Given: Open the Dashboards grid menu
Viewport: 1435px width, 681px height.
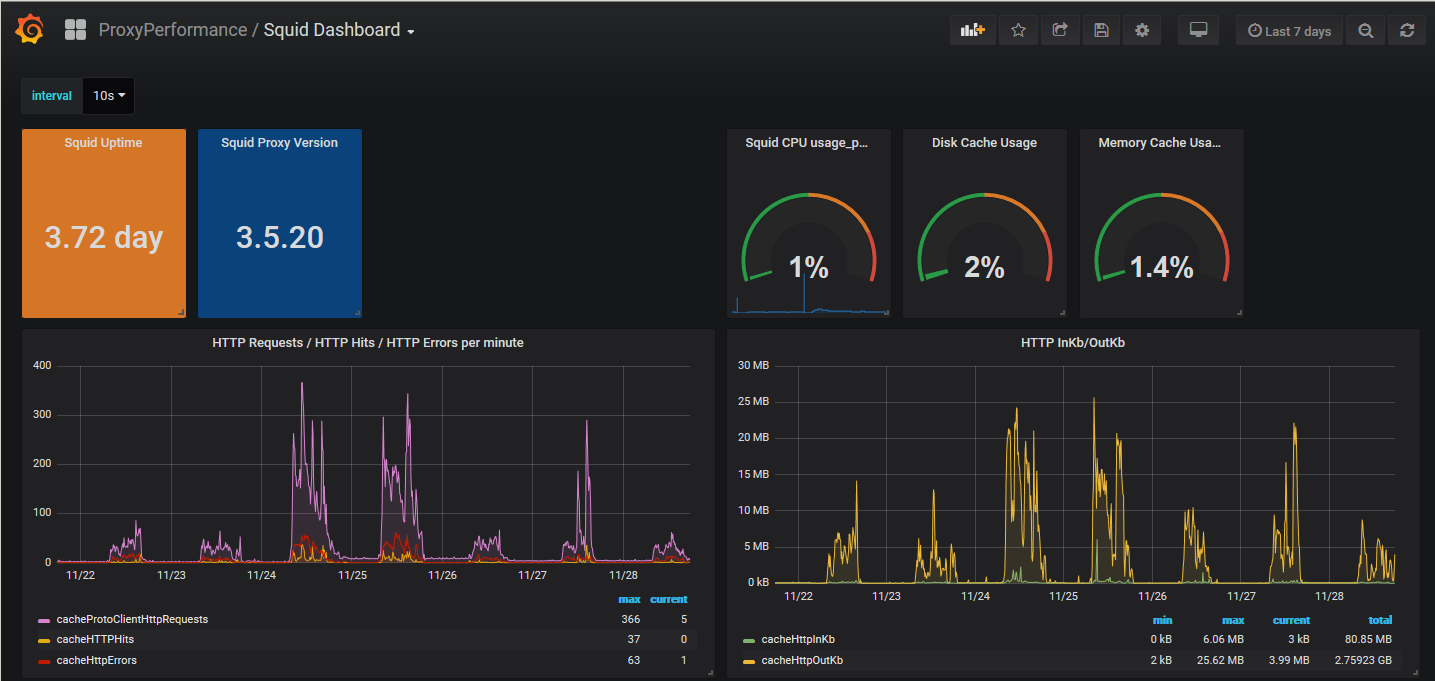Looking at the screenshot, I should point(75,30).
